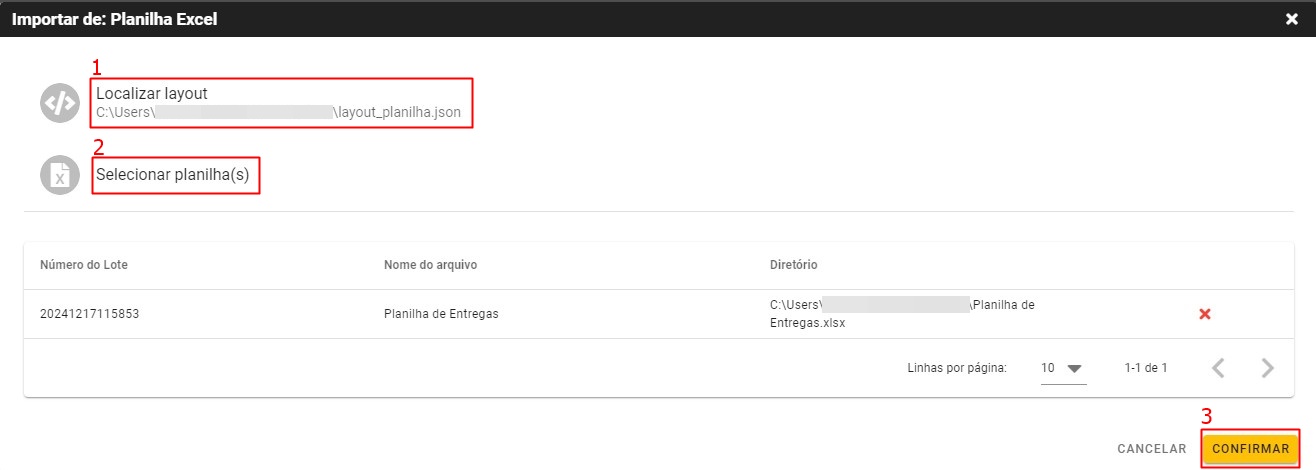
Task: Click the Planilha de Entregas.xlsx directory path
Action: 900,314
